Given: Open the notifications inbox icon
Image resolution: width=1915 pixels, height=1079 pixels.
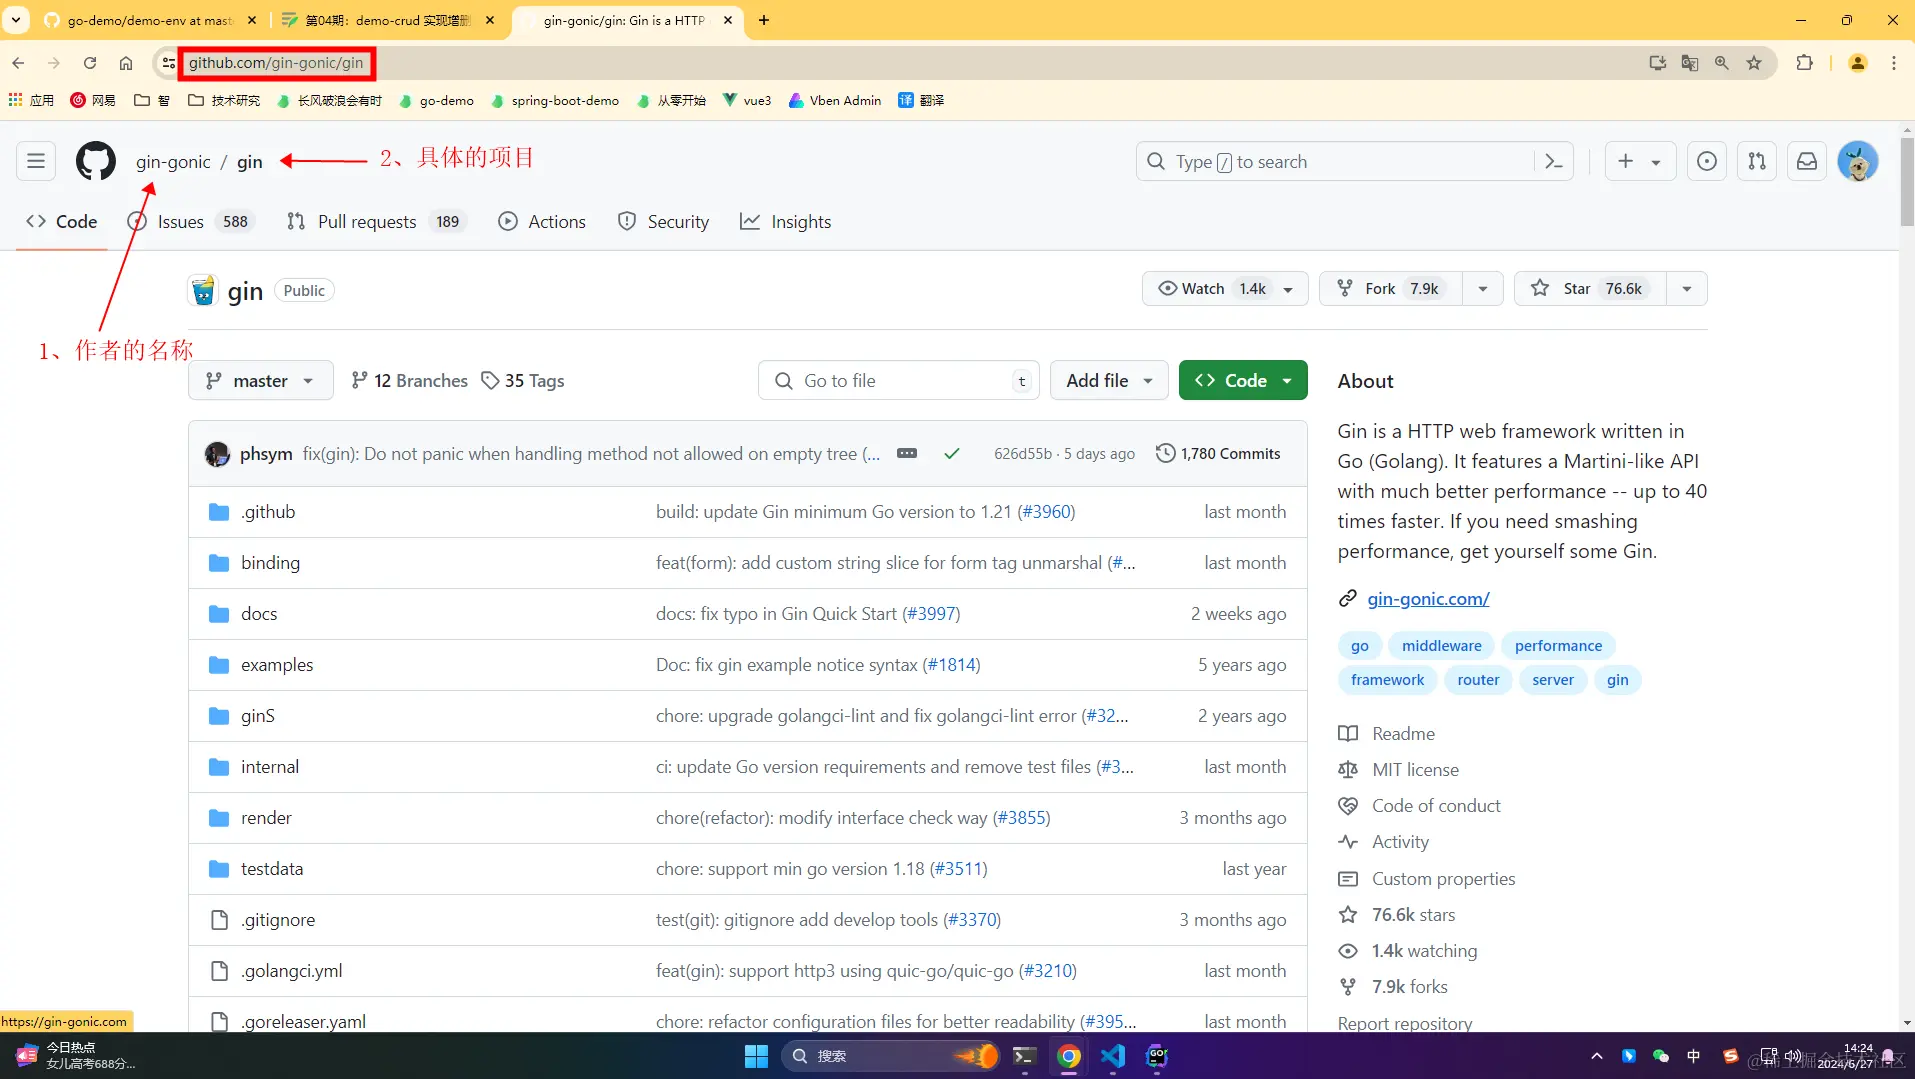Looking at the screenshot, I should pyautogui.click(x=1807, y=161).
